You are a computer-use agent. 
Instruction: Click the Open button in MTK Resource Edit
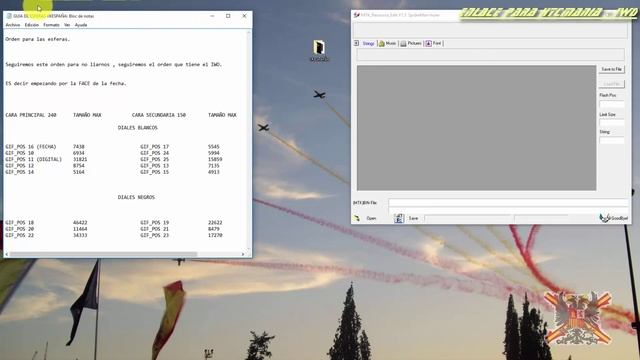(371, 218)
